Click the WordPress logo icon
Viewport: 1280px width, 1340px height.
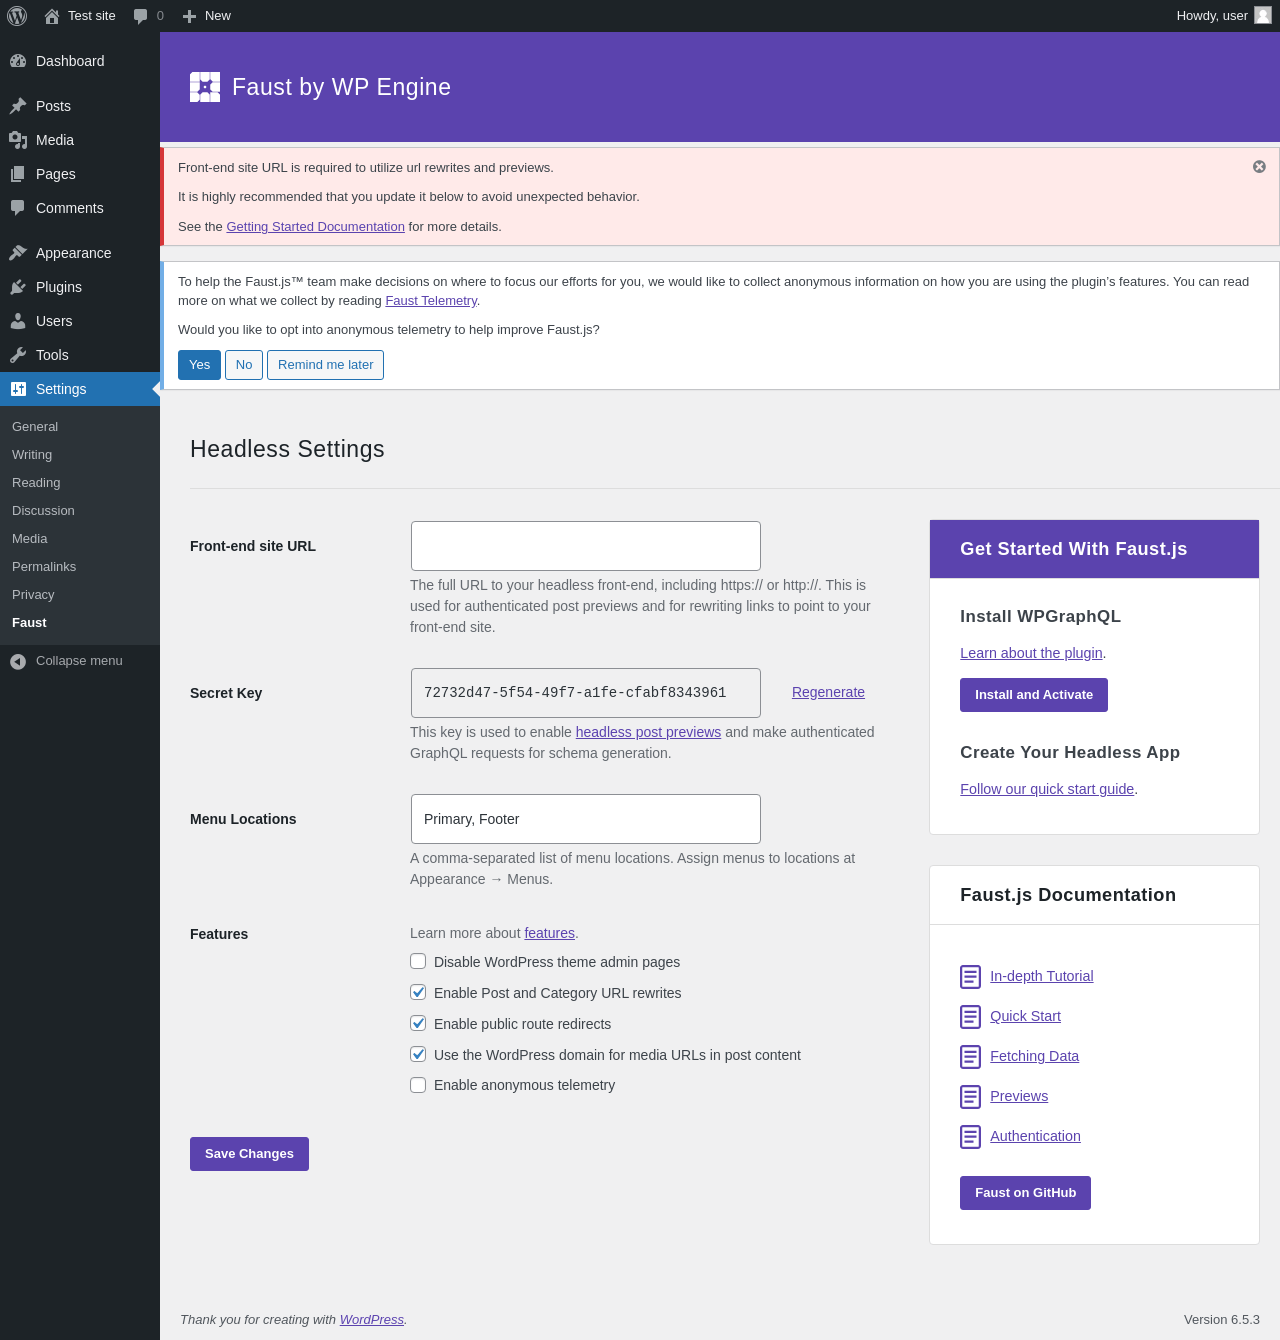coord(17,16)
